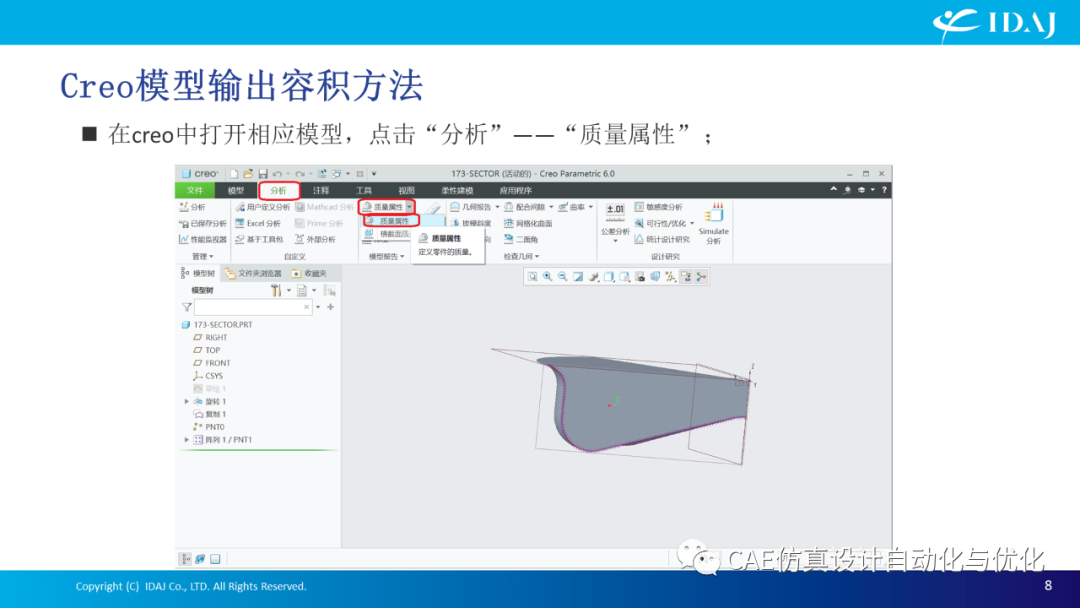Select the 复制 1 feature in model tree

[209, 414]
